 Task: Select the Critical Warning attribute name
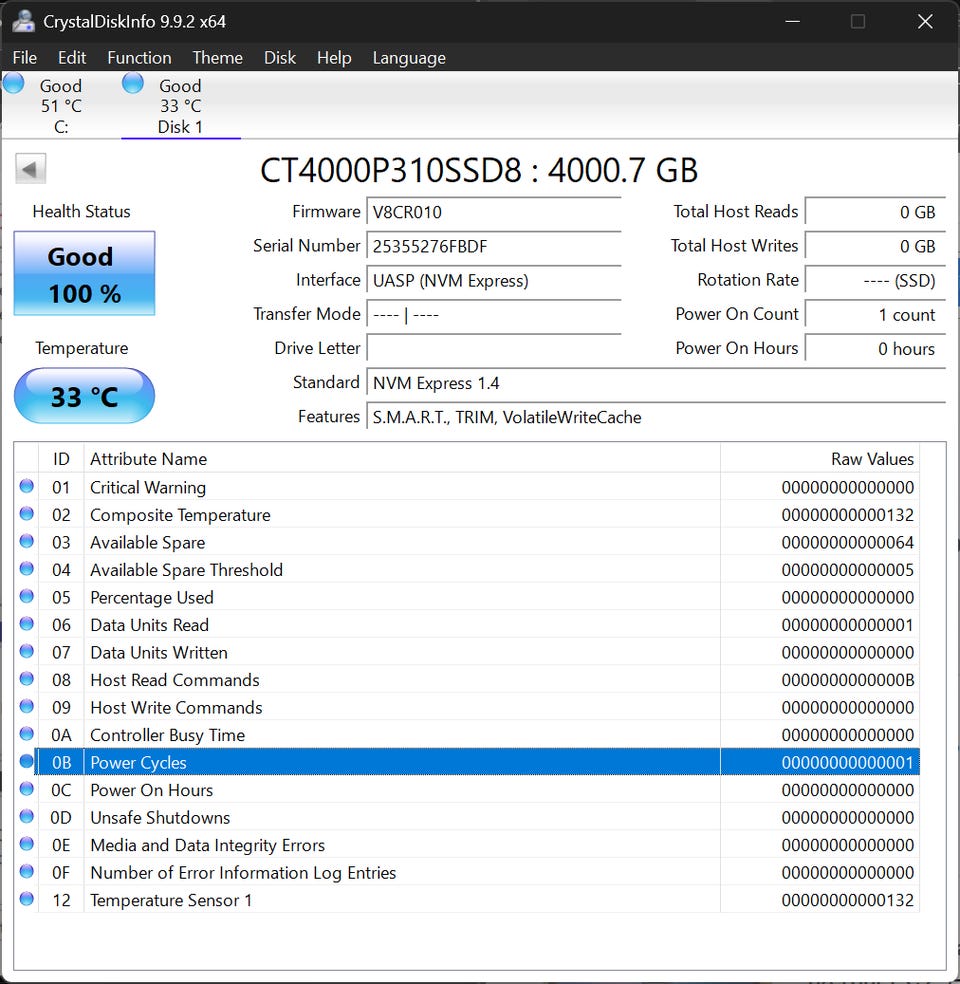click(x=148, y=488)
